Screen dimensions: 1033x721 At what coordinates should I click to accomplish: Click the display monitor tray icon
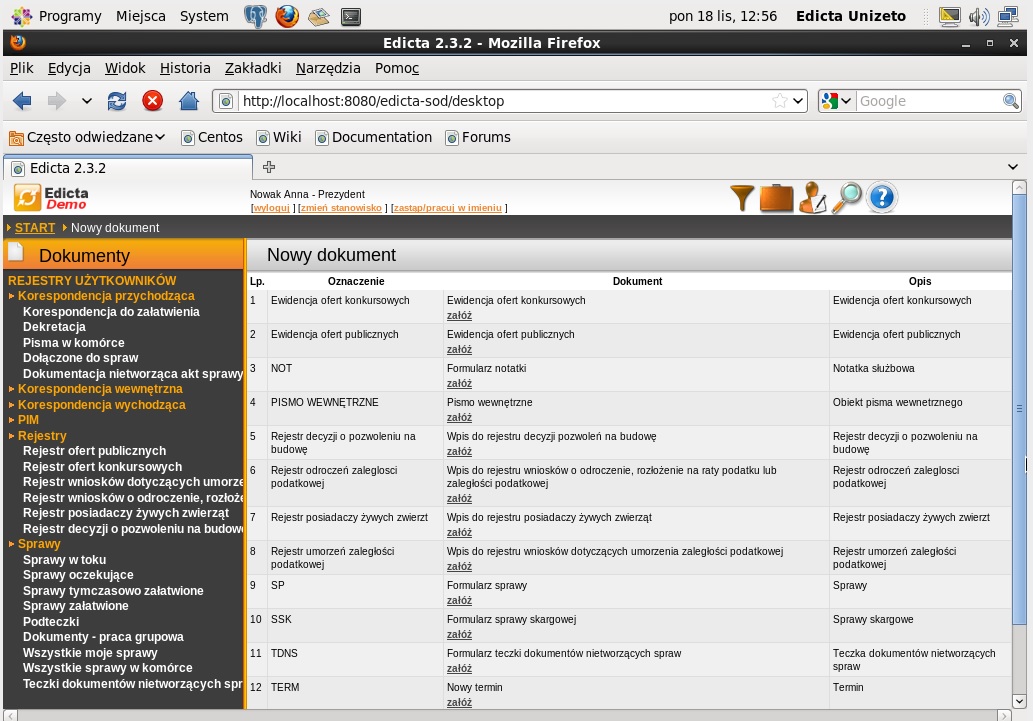[x=949, y=16]
